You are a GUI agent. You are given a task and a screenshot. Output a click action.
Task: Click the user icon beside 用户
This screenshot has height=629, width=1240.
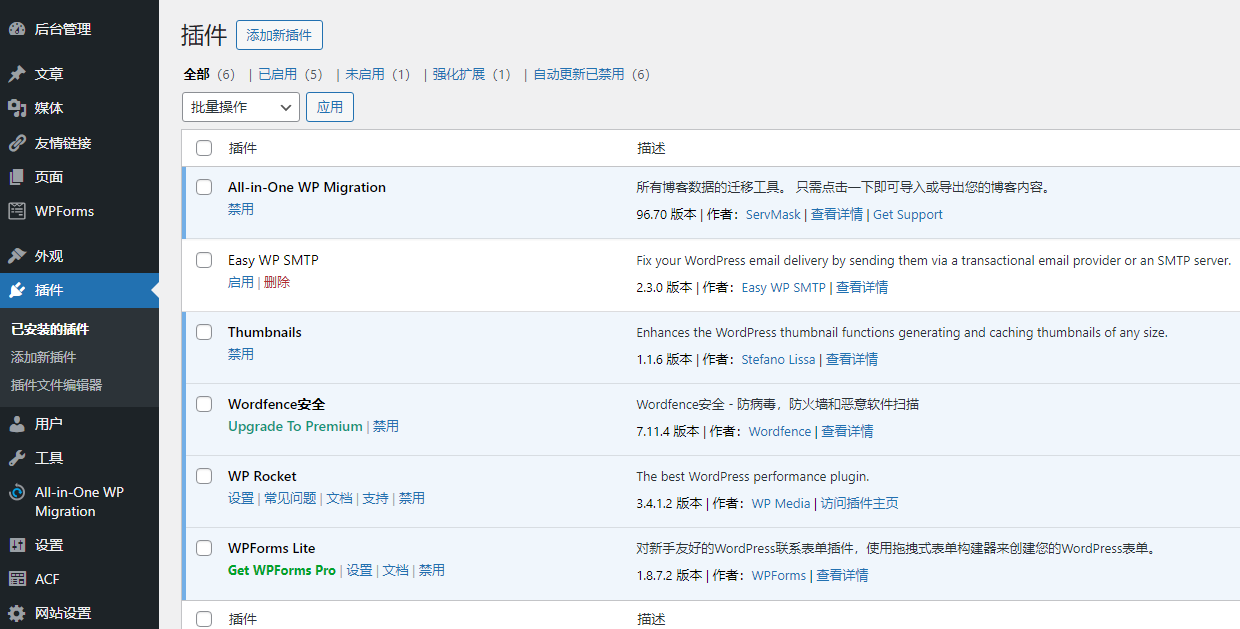click(x=17, y=424)
